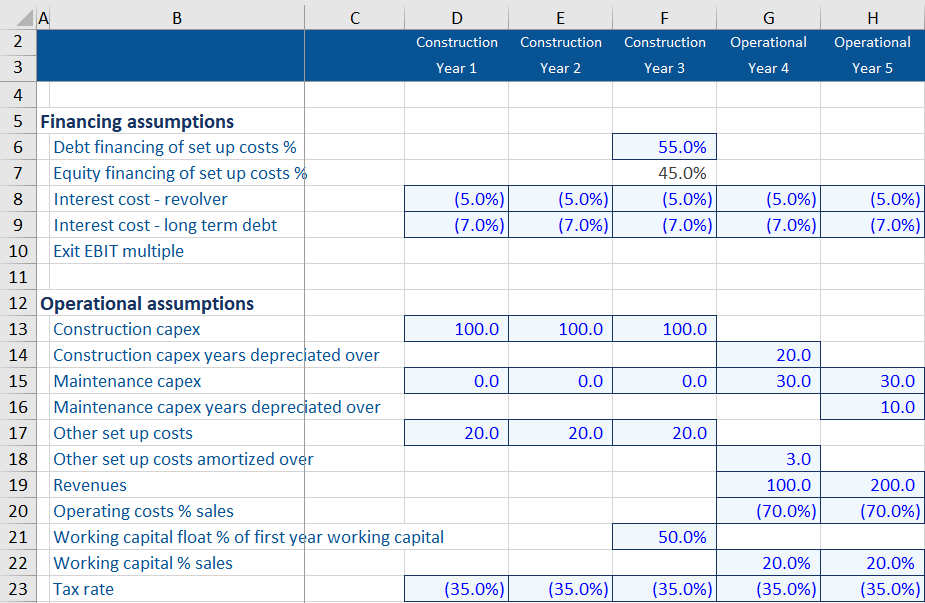Click the equity financing 45.0% cell
The width and height of the screenshot is (925, 603).
coord(664,173)
